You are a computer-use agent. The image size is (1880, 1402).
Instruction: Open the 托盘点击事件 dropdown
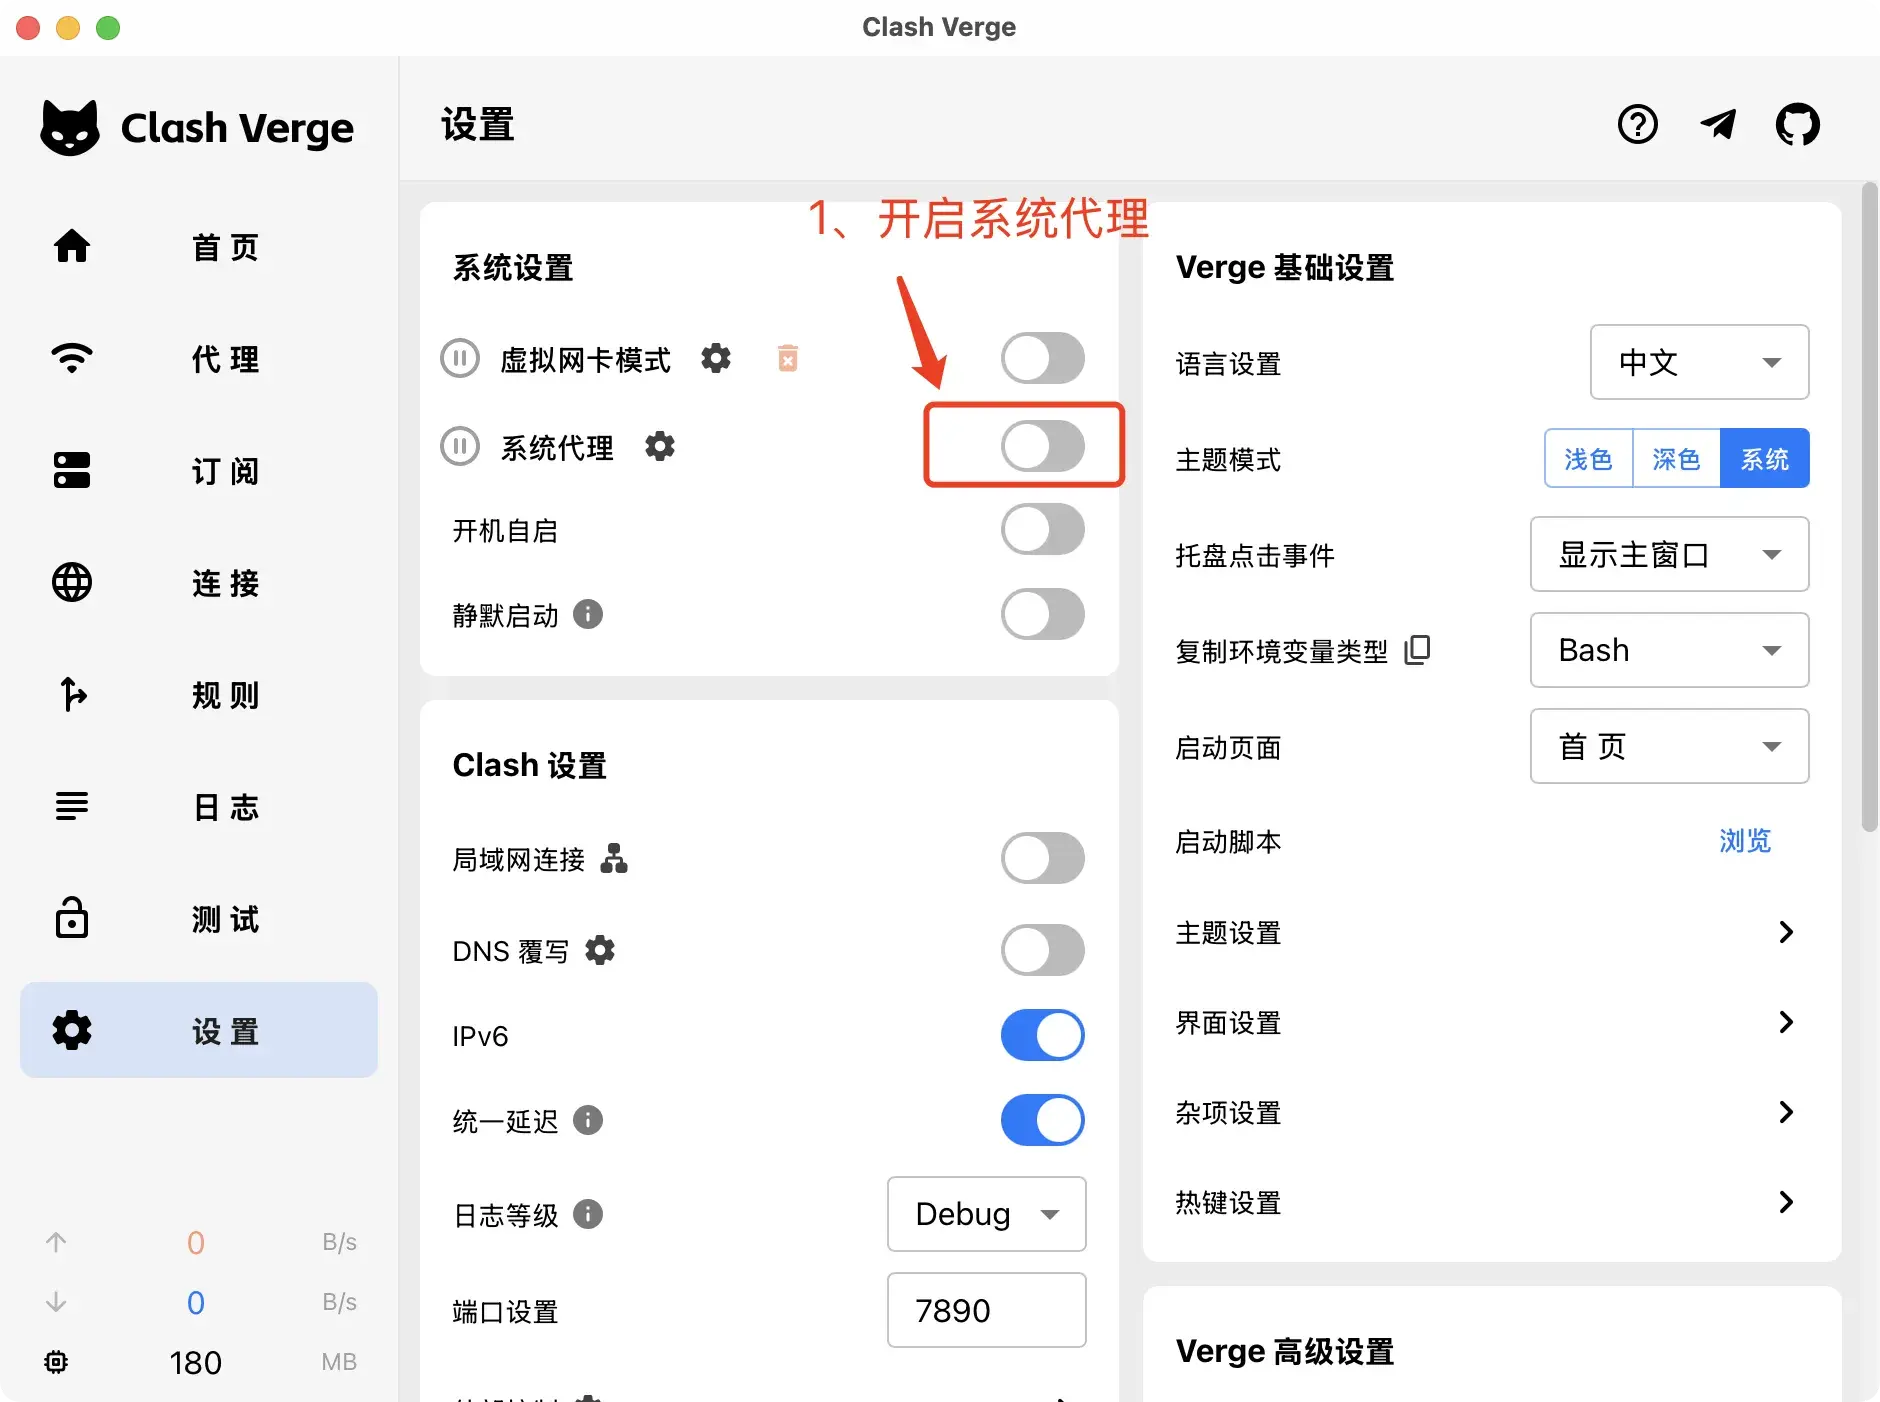1668,555
